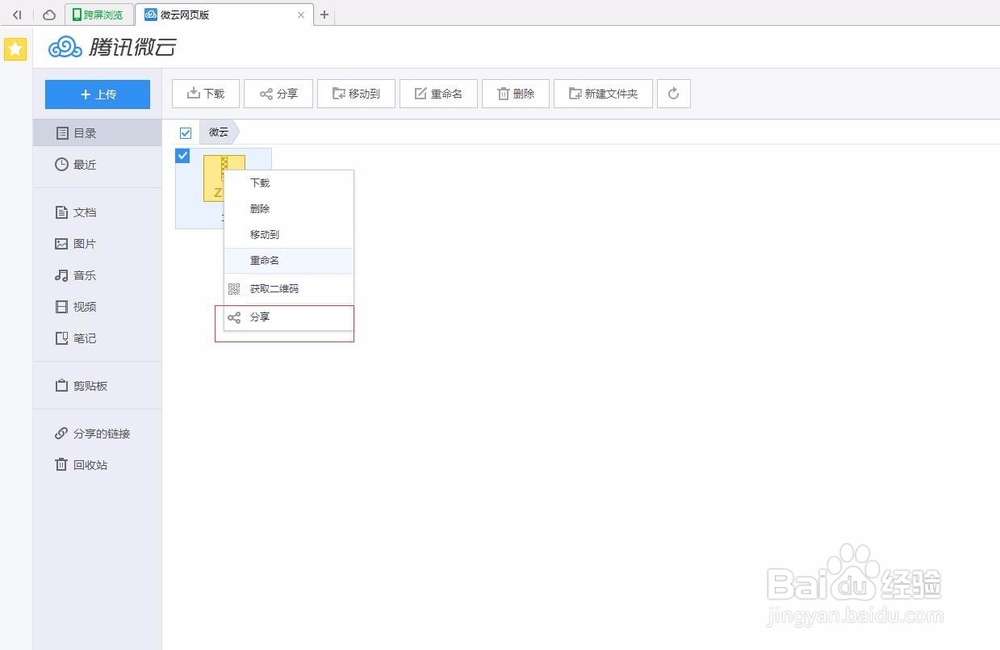Click the zip file thumbnail icon
This screenshot has height=650, width=1000.
213,178
